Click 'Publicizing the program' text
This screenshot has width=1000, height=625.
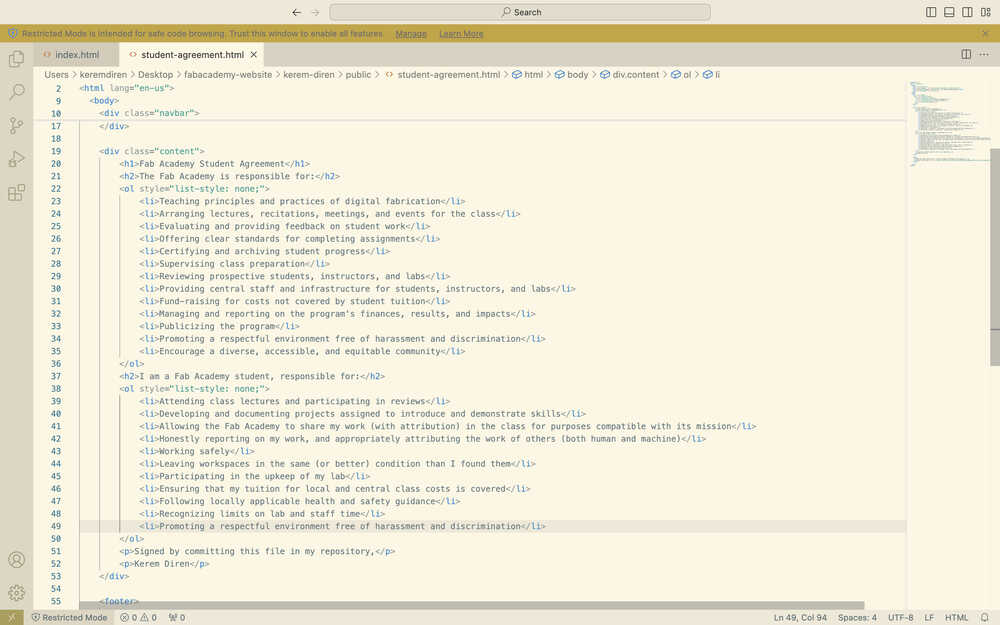coord(217,326)
